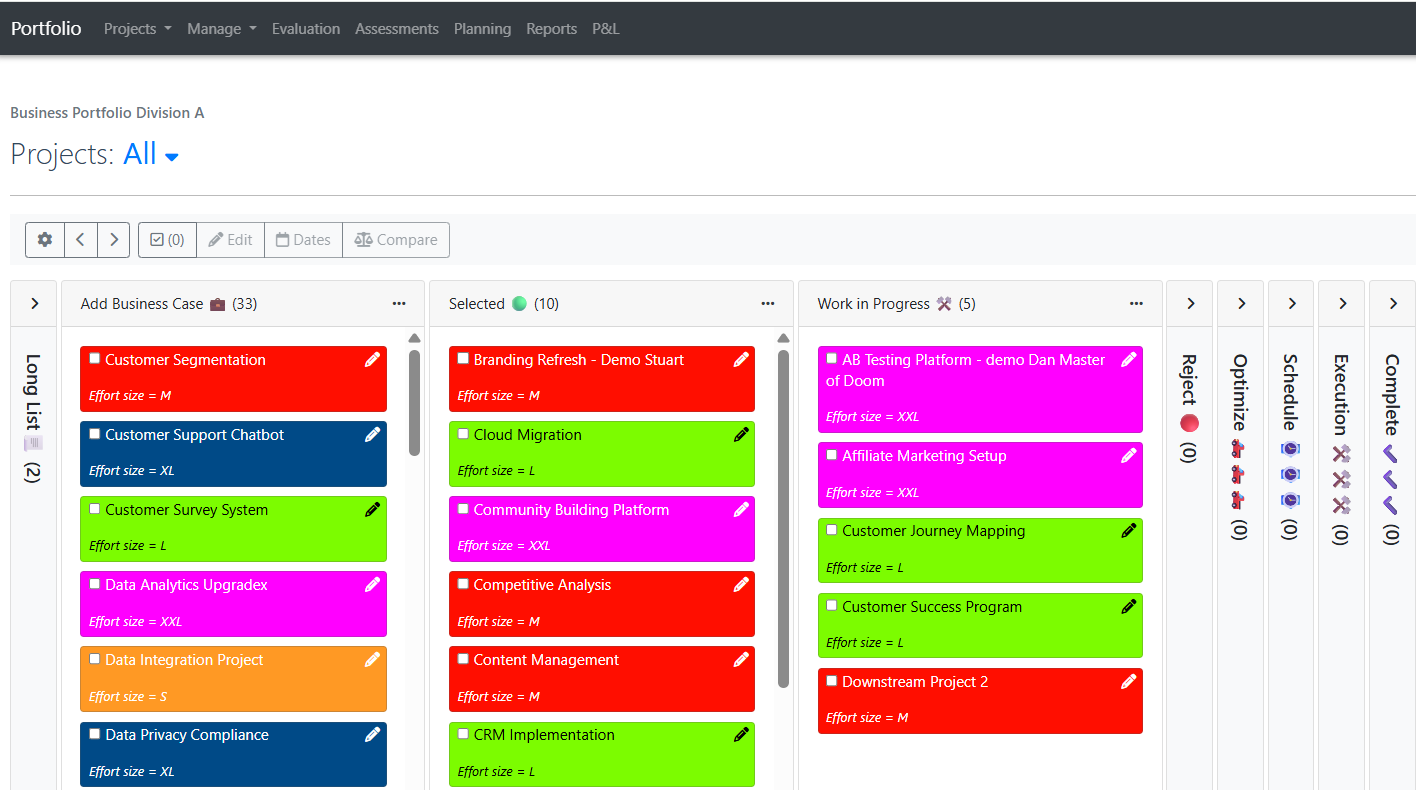This screenshot has width=1416, height=790.
Task: Click the edit pencil on Customer Segmentation card
Action: pos(372,358)
